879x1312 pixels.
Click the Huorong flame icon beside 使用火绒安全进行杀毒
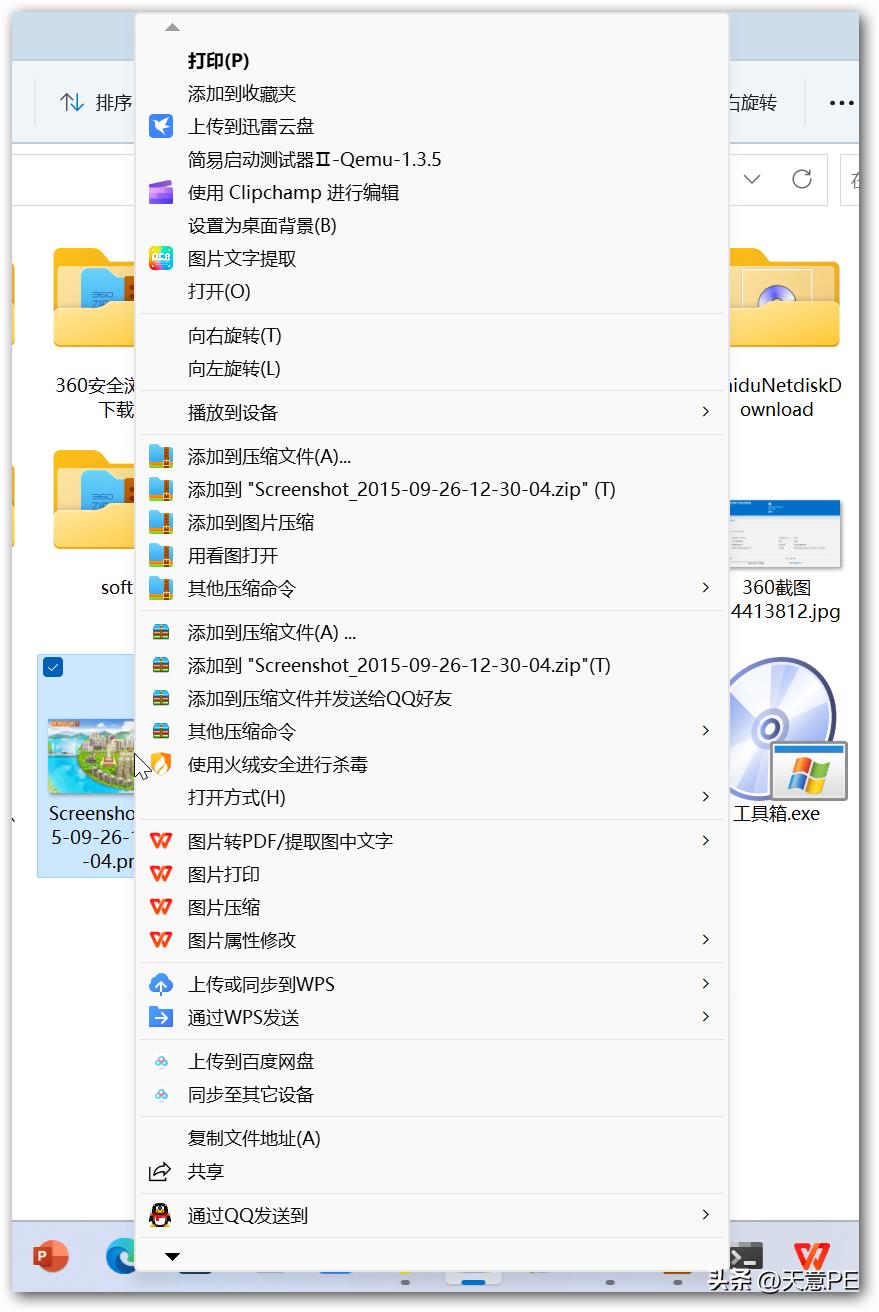pos(161,763)
